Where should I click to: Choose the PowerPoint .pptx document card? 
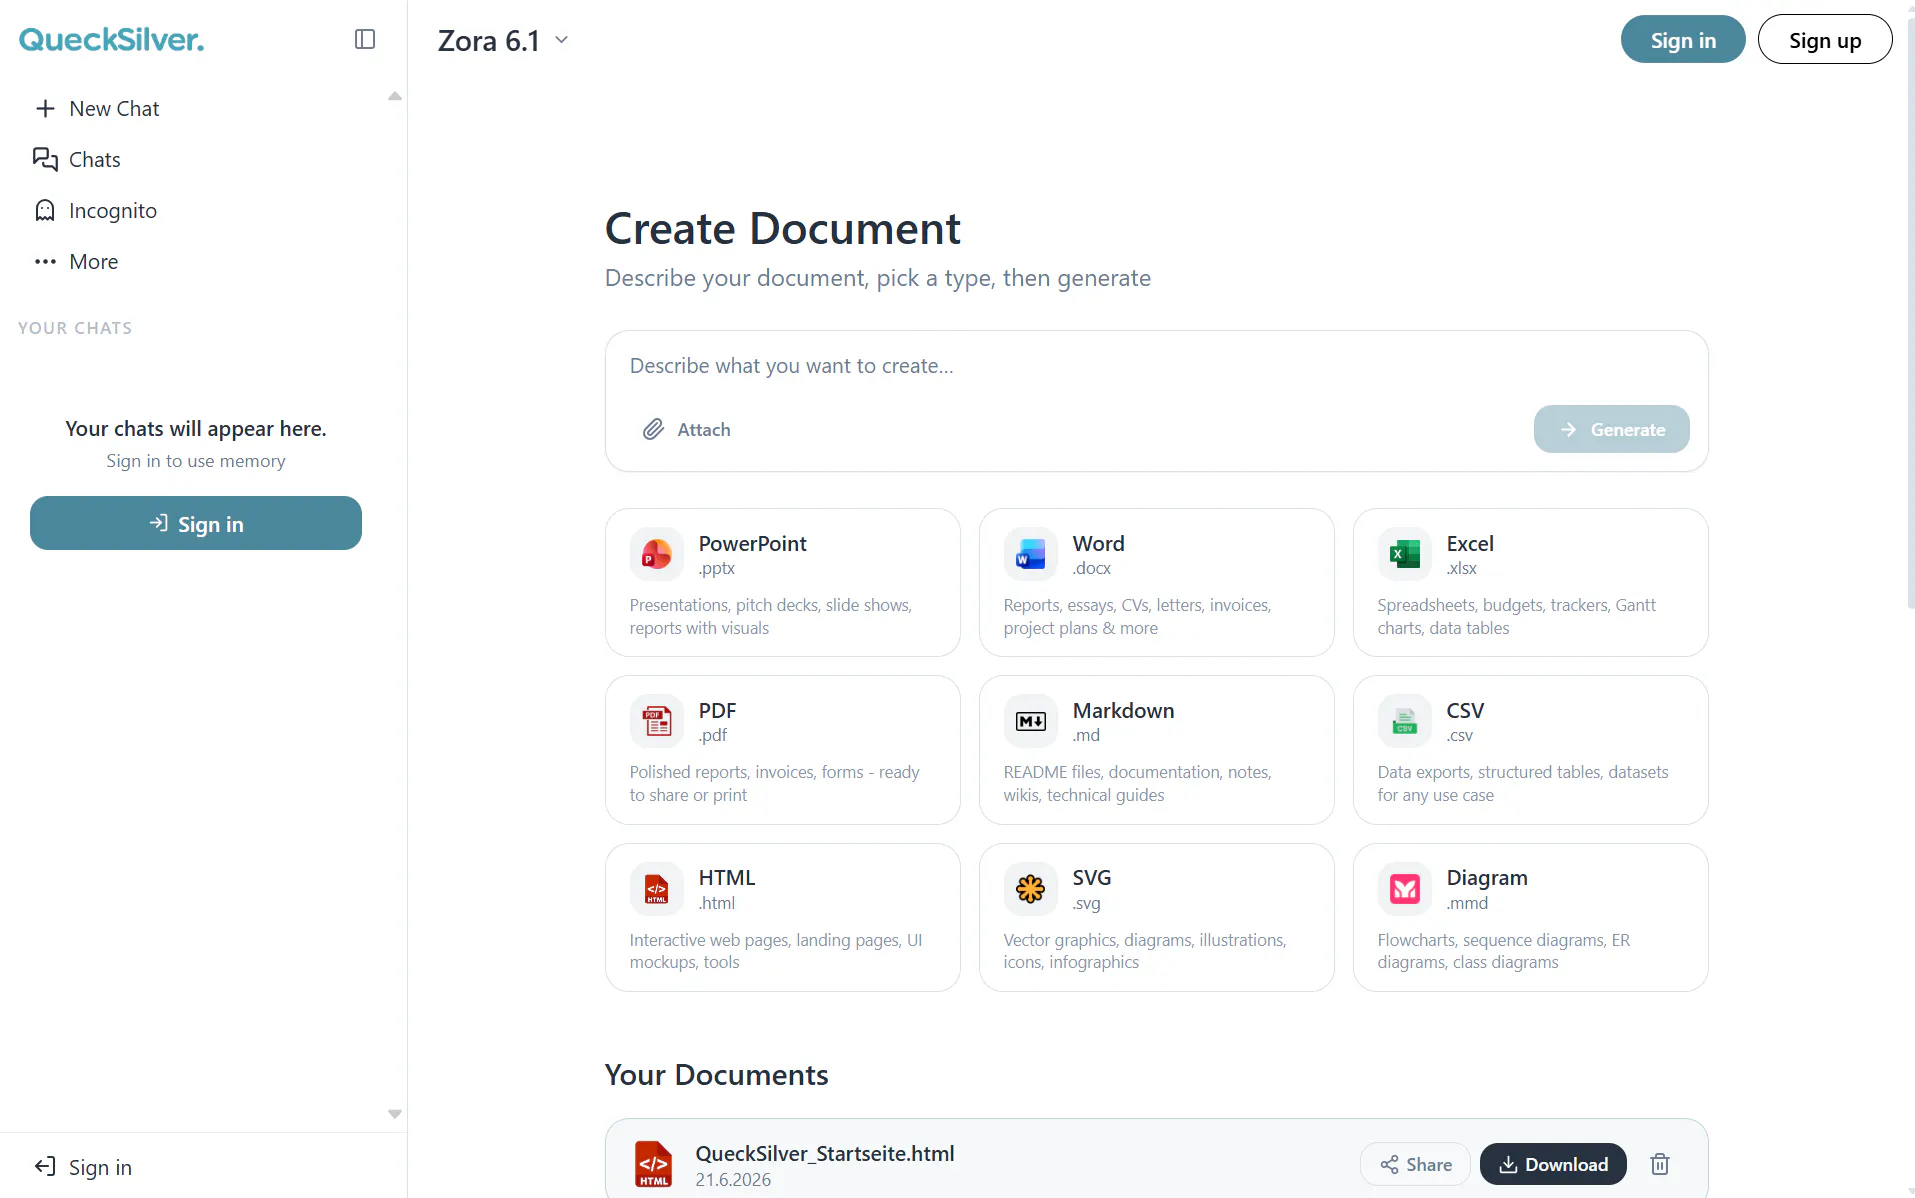point(783,582)
